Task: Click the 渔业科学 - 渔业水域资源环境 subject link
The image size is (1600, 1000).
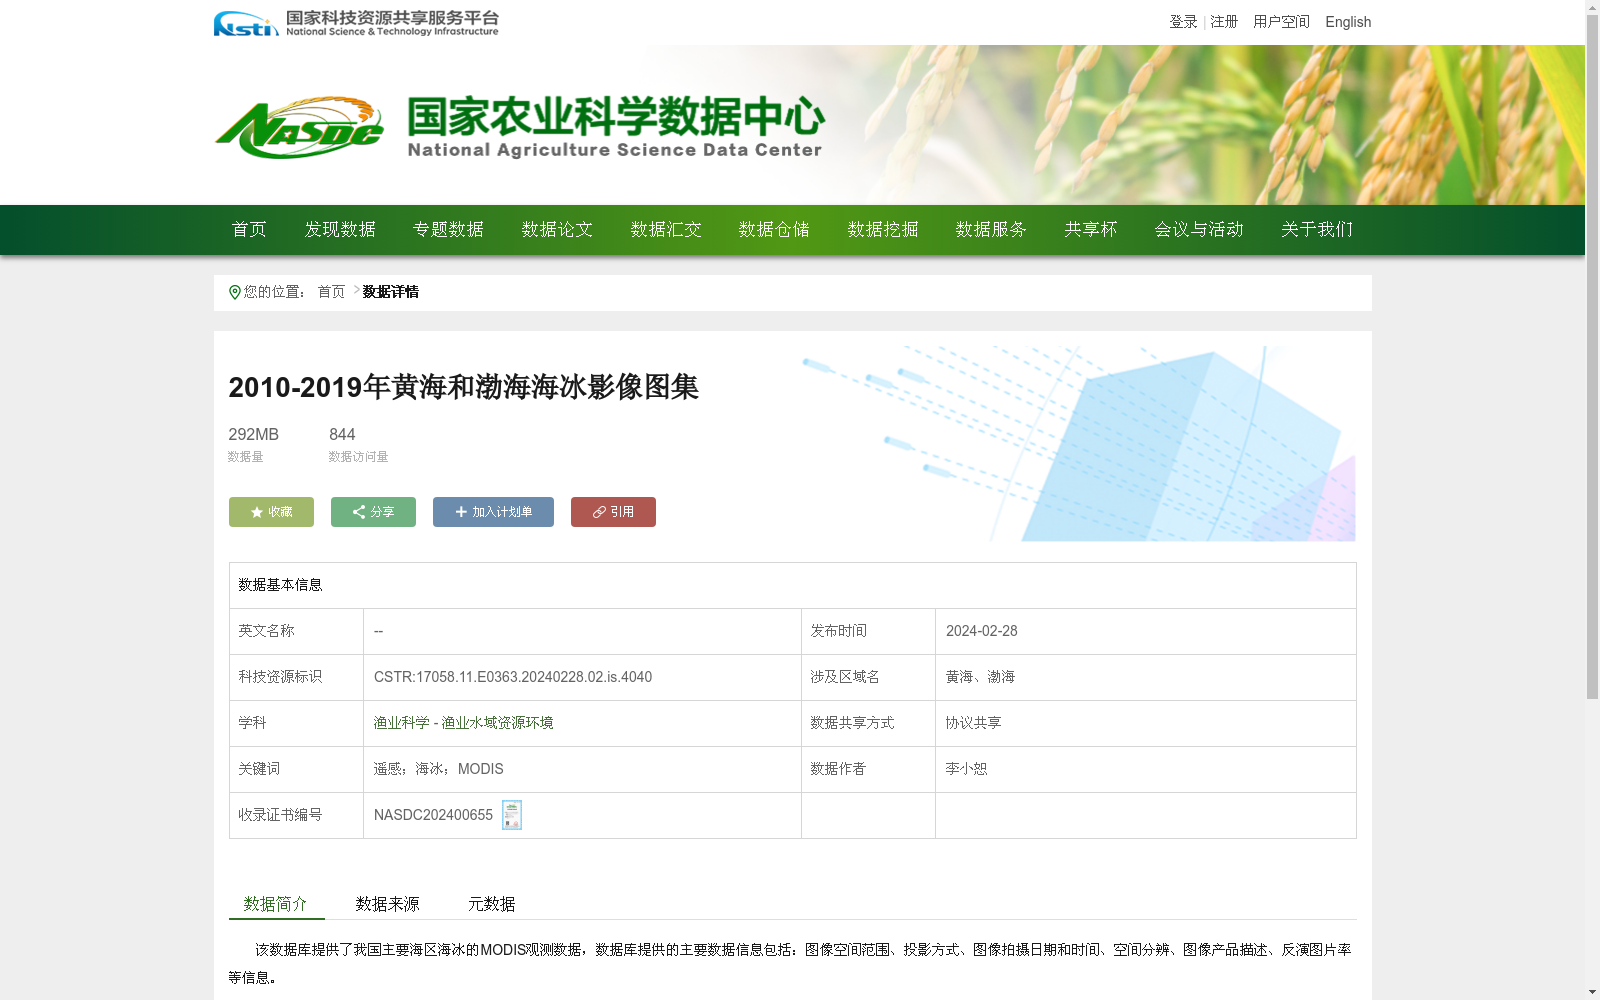Action: [x=463, y=723]
